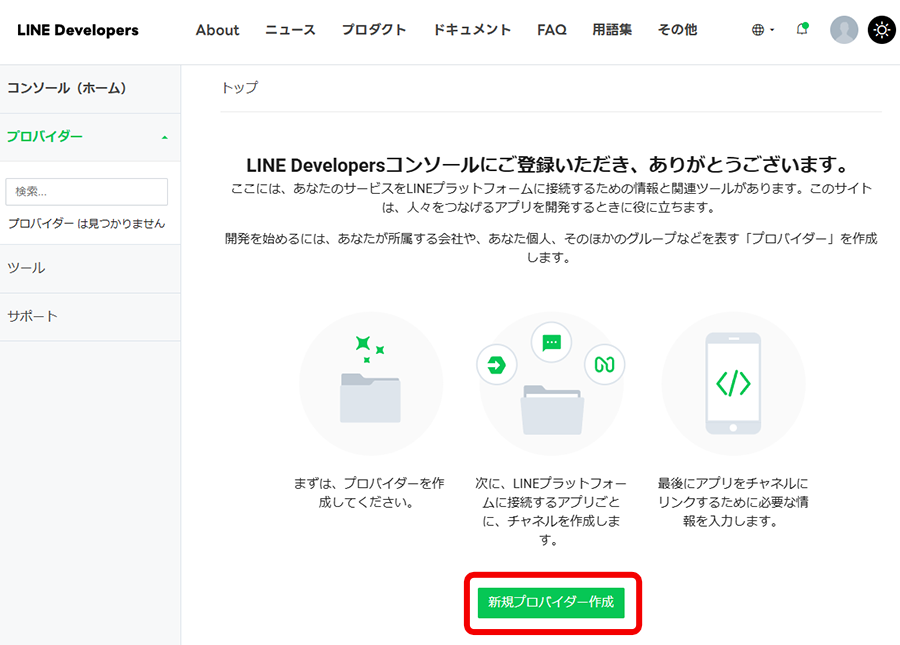The height and width of the screenshot is (645, 900).
Task: Click the sparkling folder provider illustration
Action: (x=370, y=383)
